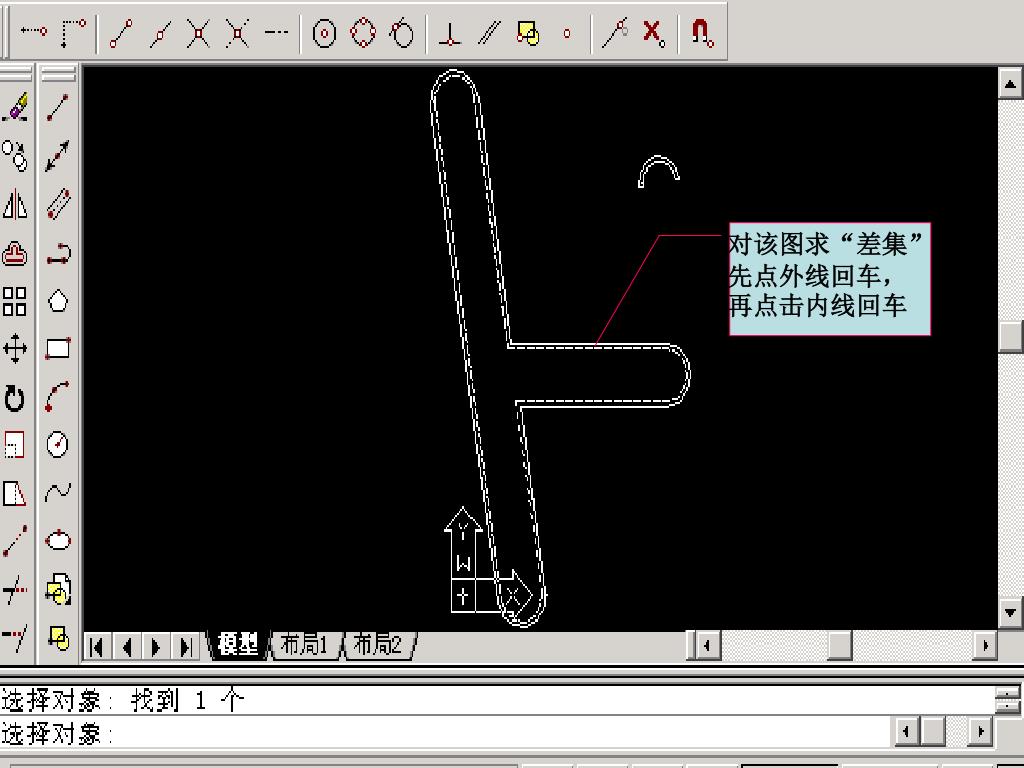Viewport: 1024px width, 768px height.
Task: Choose Snap to Nearest
Action: [x=615, y=31]
